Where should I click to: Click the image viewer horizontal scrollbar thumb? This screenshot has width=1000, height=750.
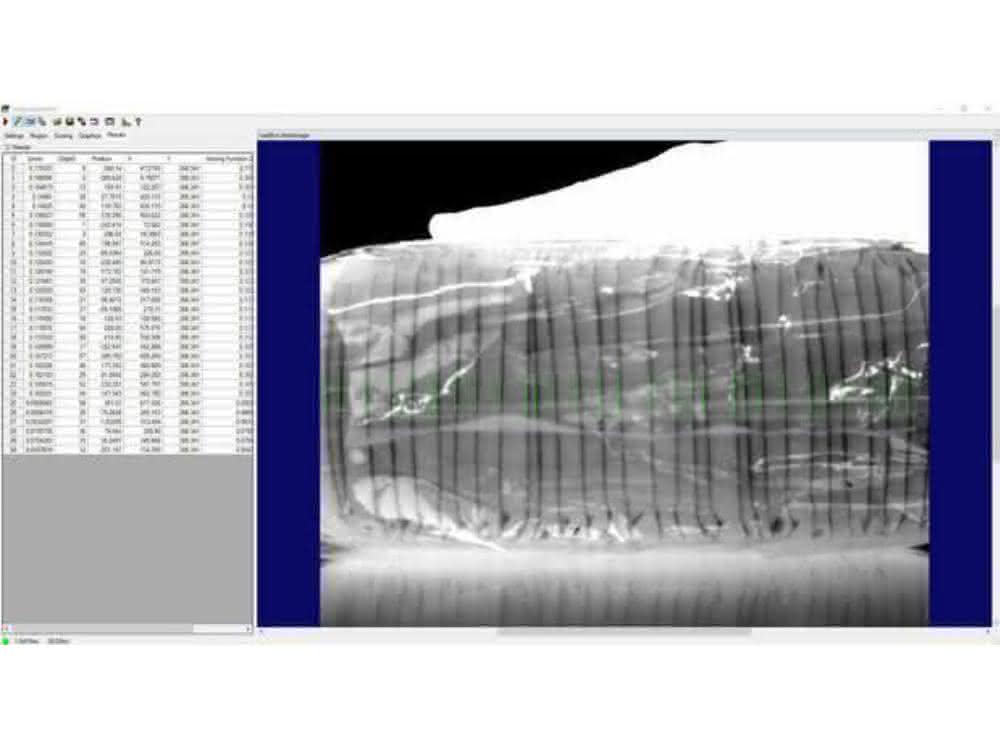pyautogui.click(x=624, y=632)
